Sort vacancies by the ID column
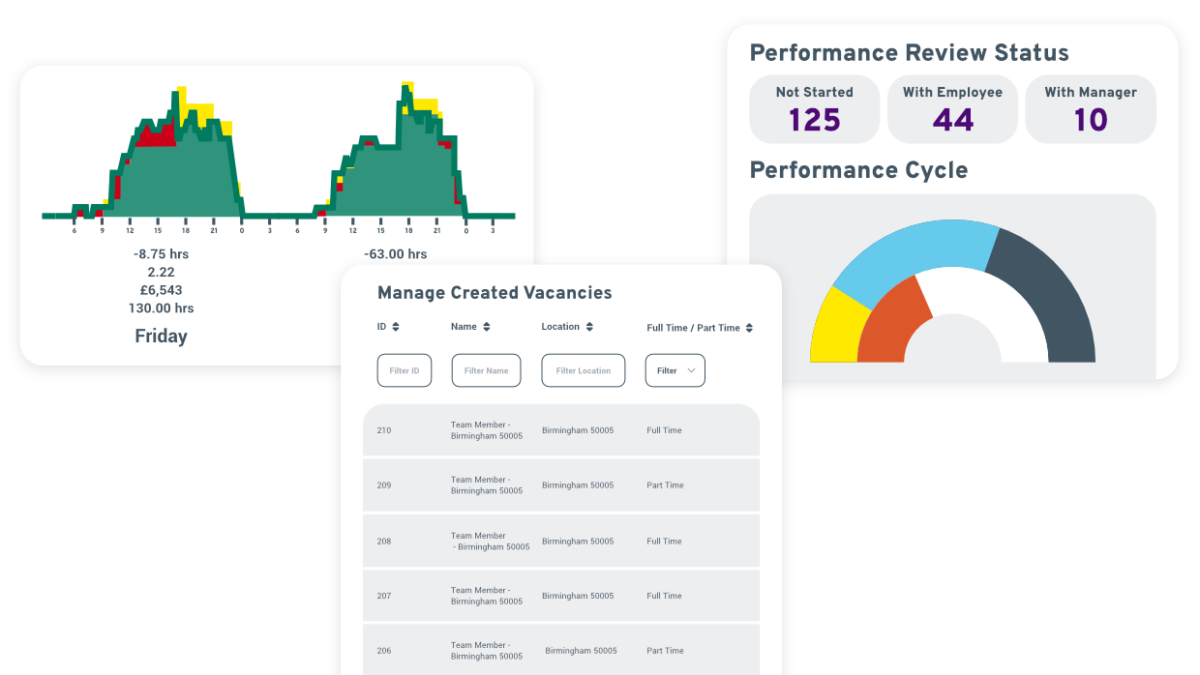This screenshot has width=1200, height=675. click(394, 326)
